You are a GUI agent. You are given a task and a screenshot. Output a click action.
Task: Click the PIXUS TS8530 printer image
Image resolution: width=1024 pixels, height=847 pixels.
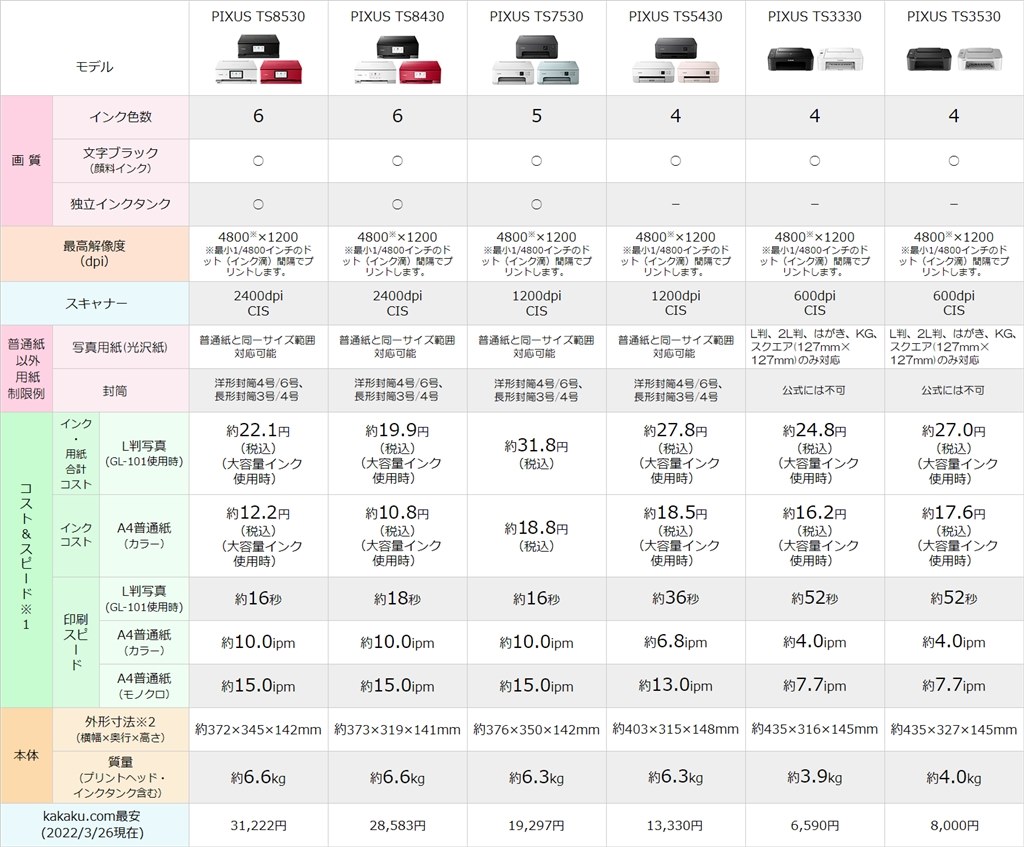point(258,60)
